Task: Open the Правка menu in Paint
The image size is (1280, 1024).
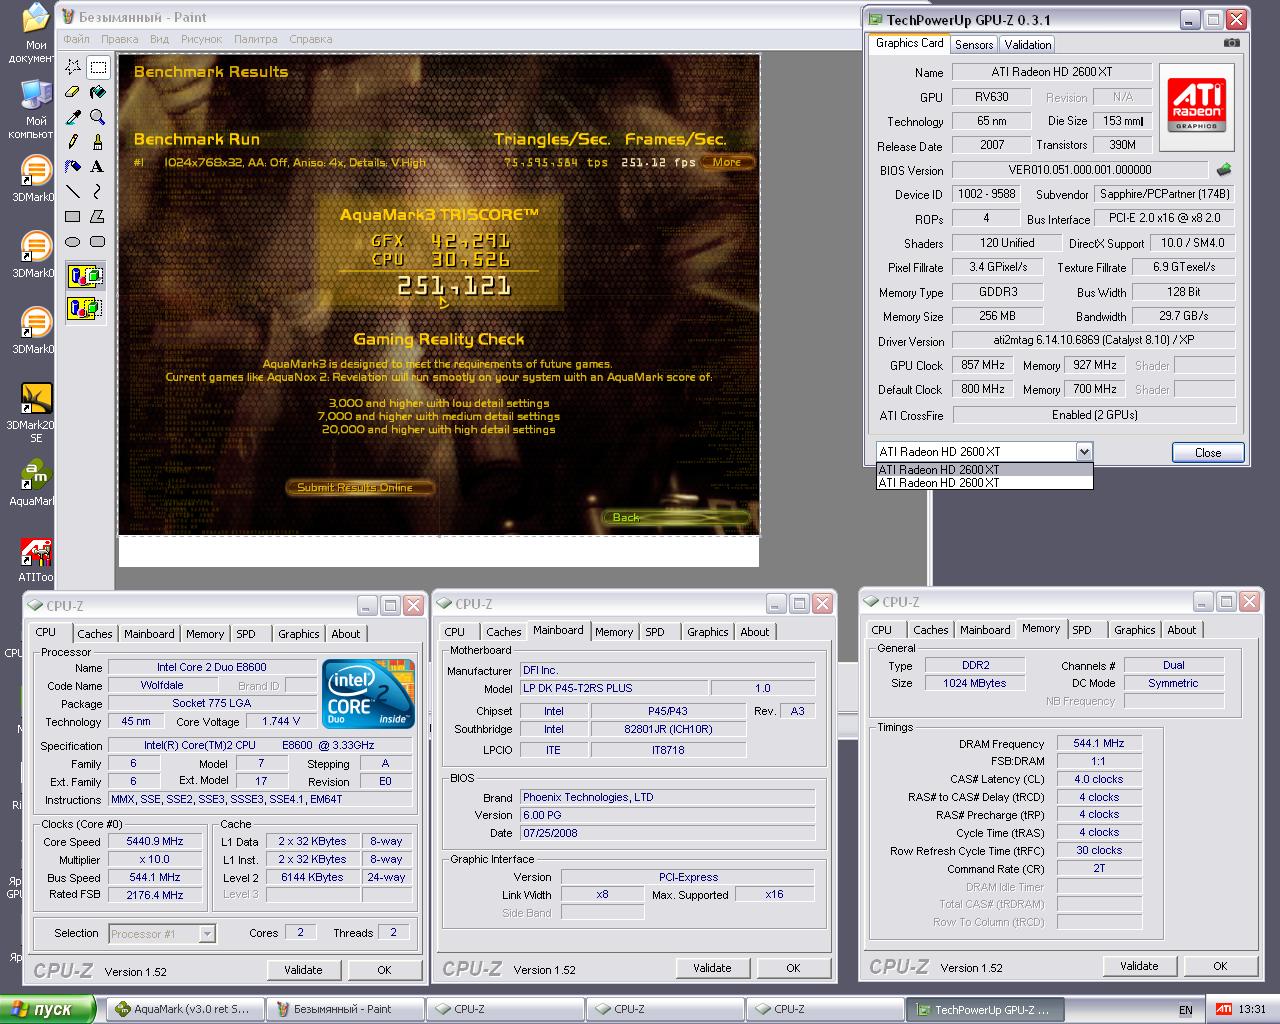Action: (x=120, y=39)
